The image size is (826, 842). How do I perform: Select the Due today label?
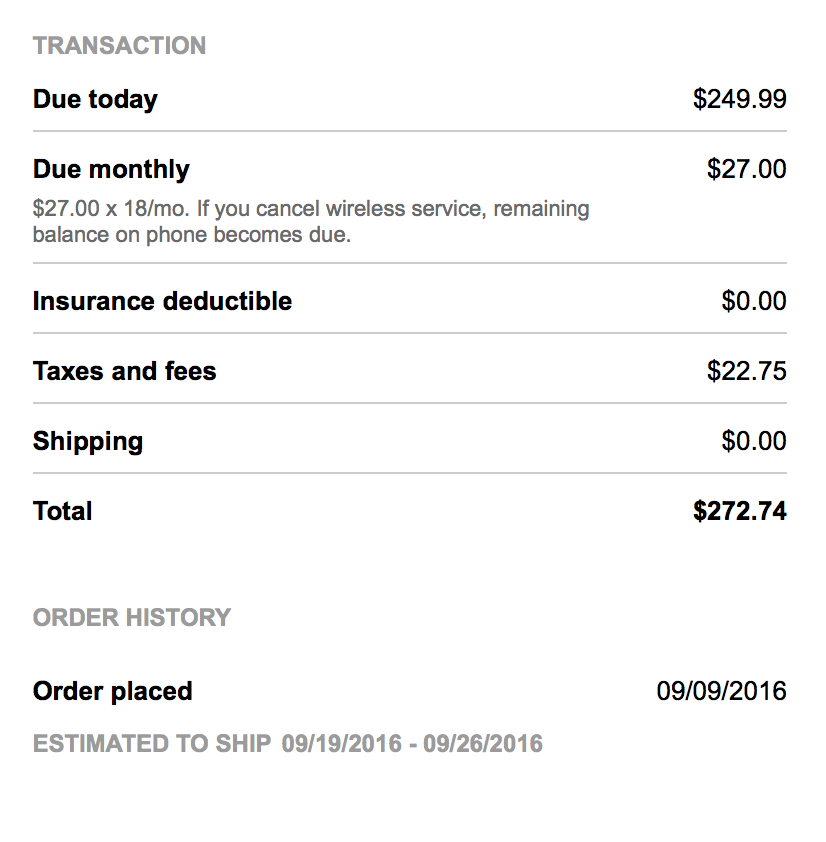[x=95, y=99]
